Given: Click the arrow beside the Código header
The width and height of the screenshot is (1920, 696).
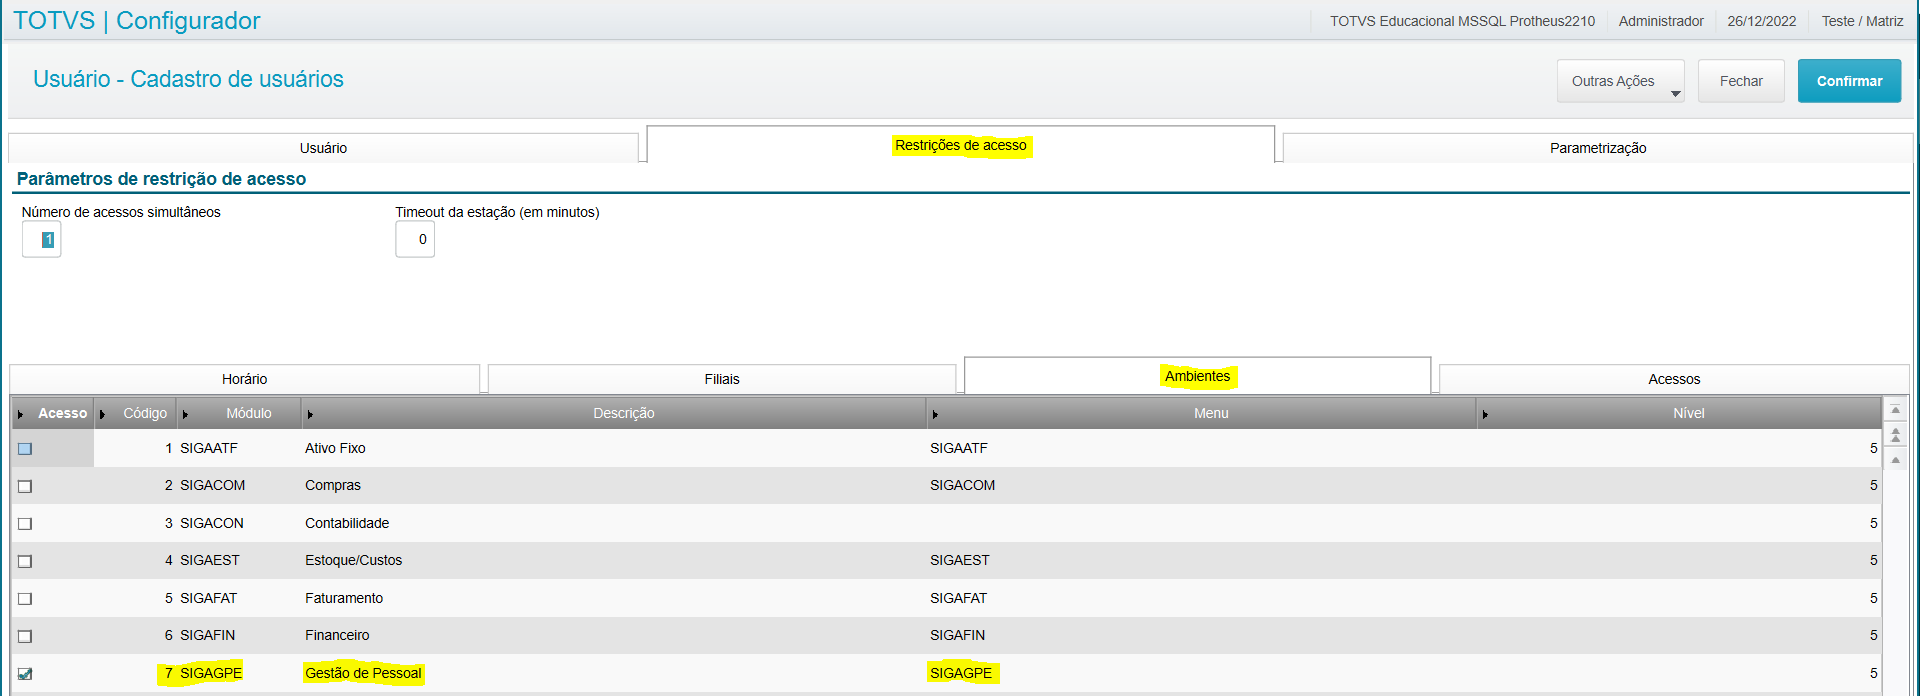Looking at the screenshot, I should coord(102,414).
